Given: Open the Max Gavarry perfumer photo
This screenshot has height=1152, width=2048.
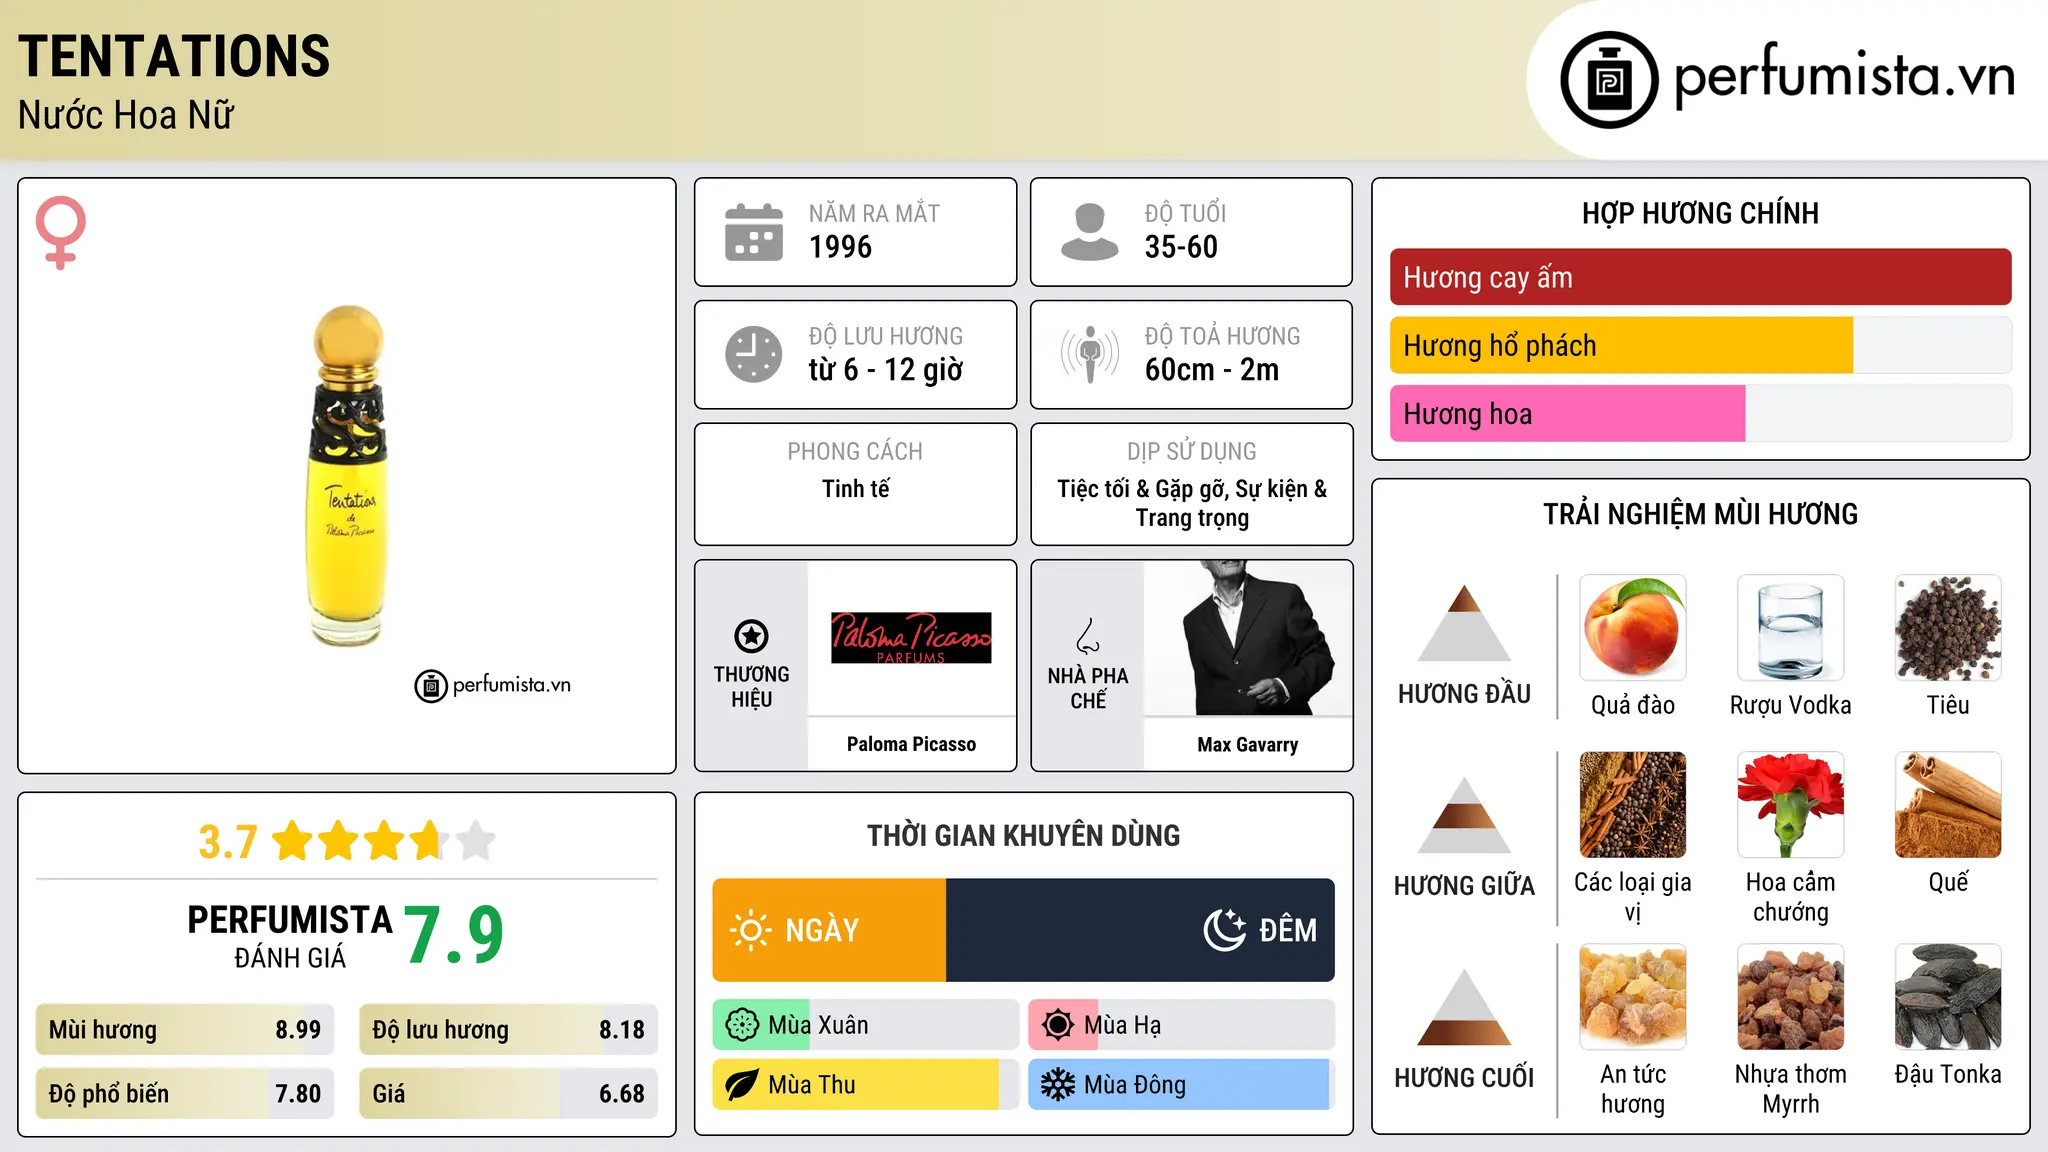Looking at the screenshot, I should pos(1248,638).
